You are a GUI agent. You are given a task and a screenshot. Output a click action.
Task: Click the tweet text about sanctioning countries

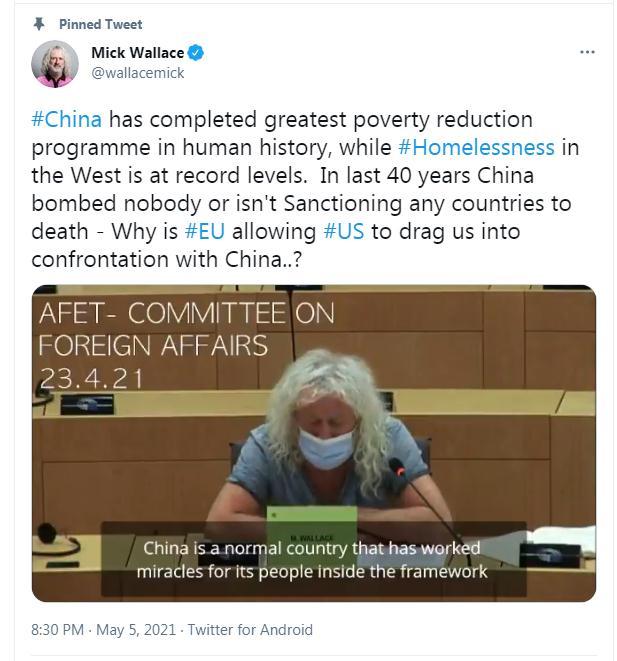click(301, 203)
